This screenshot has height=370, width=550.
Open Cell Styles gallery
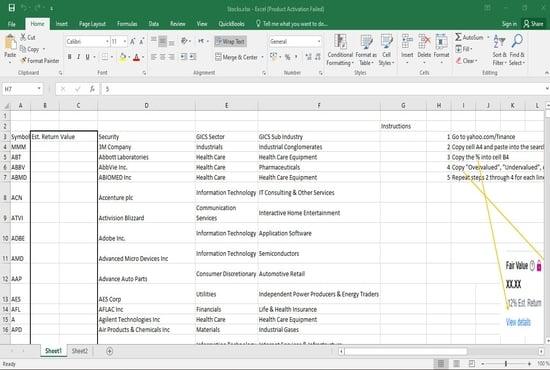(x=387, y=50)
